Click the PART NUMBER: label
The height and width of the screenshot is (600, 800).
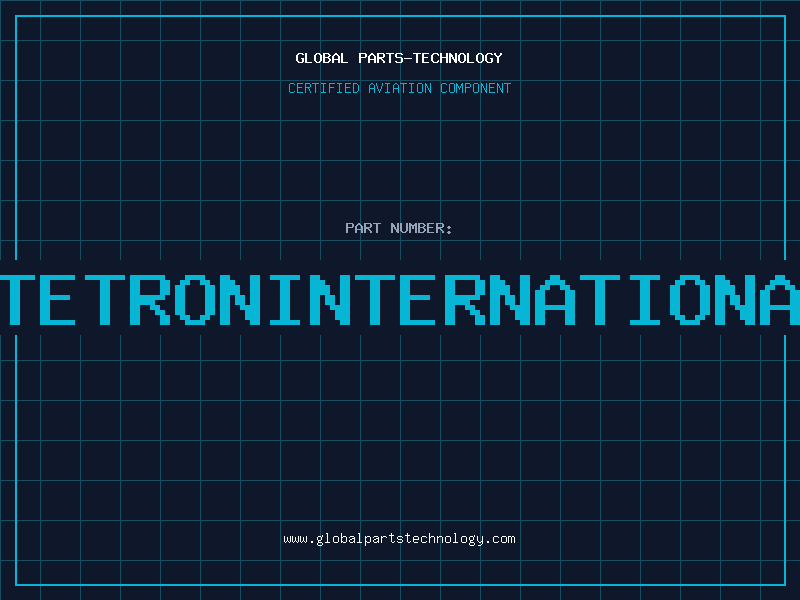point(399,228)
